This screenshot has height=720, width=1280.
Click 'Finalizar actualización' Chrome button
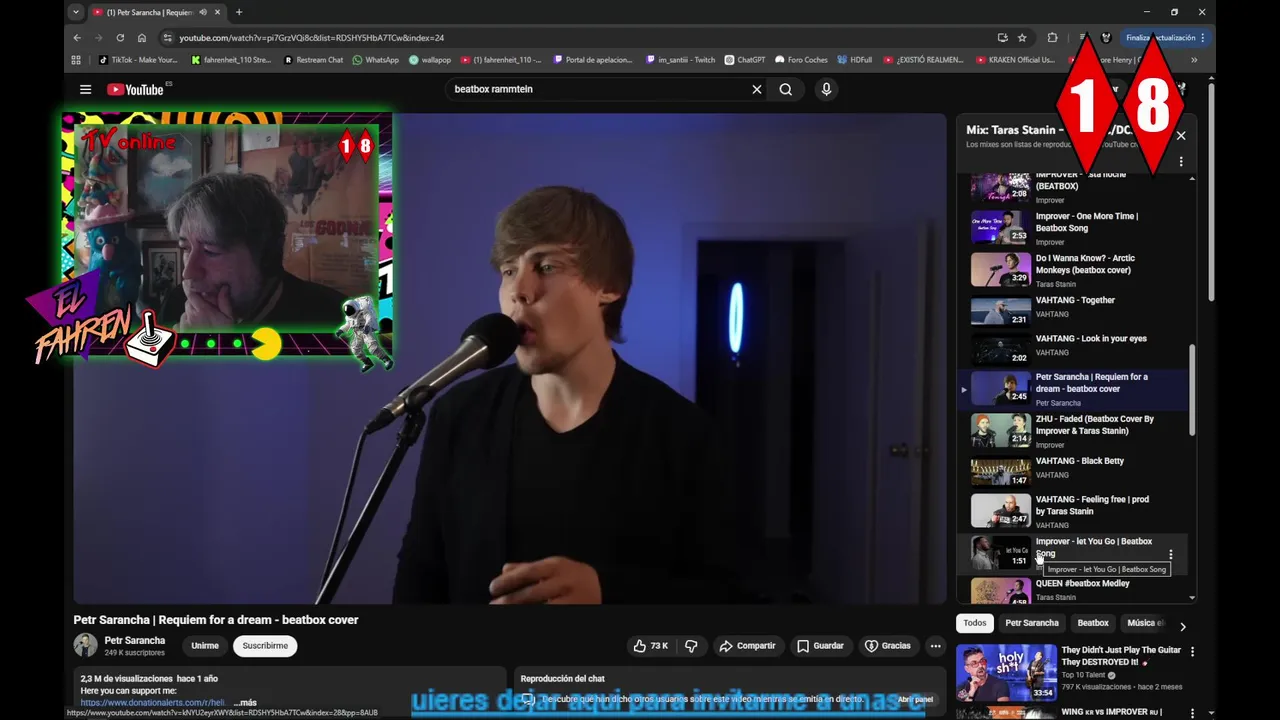(1165, 38)
